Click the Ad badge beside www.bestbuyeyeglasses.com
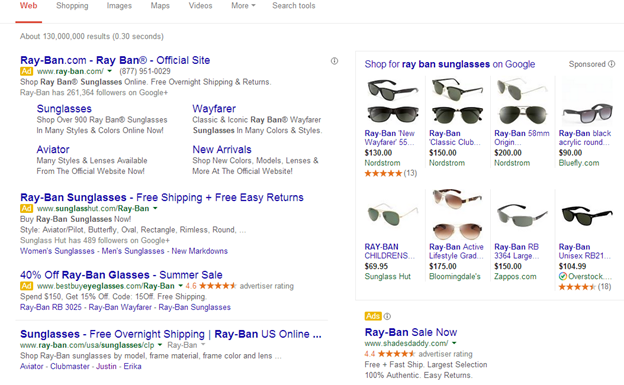This screenshot has height=385, width=624. 27,286
